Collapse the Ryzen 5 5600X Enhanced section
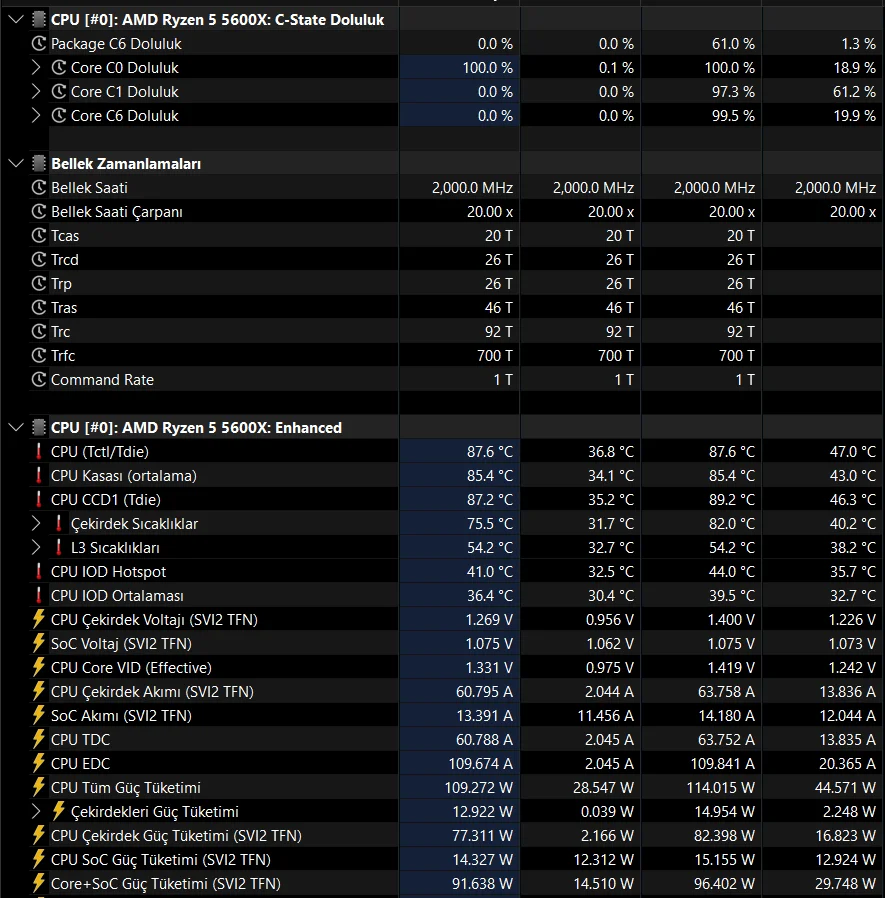Screen dimensions: 885x898 coord(16,428)
